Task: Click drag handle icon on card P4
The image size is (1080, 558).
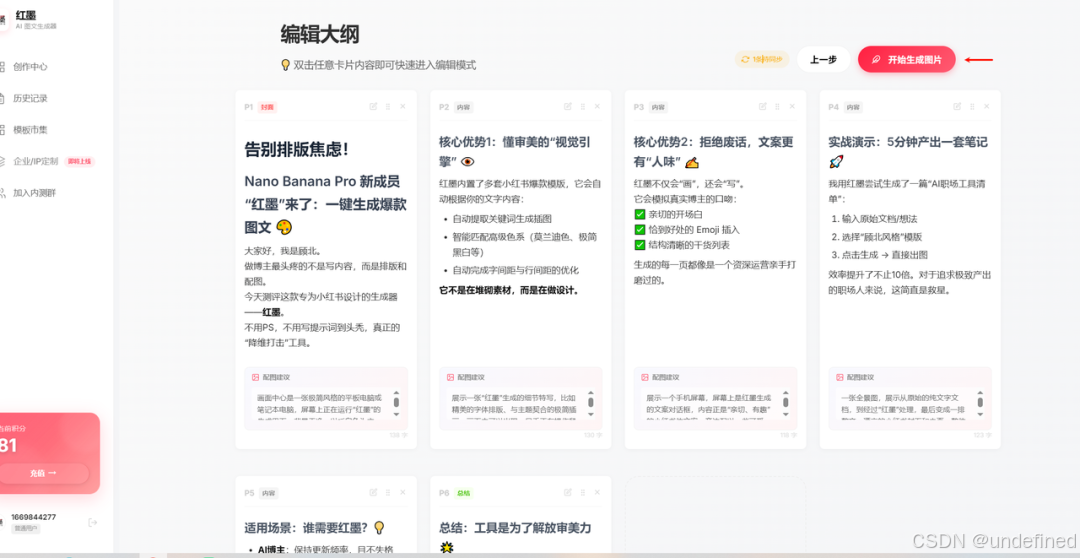Action: click(x=972, y=106)
